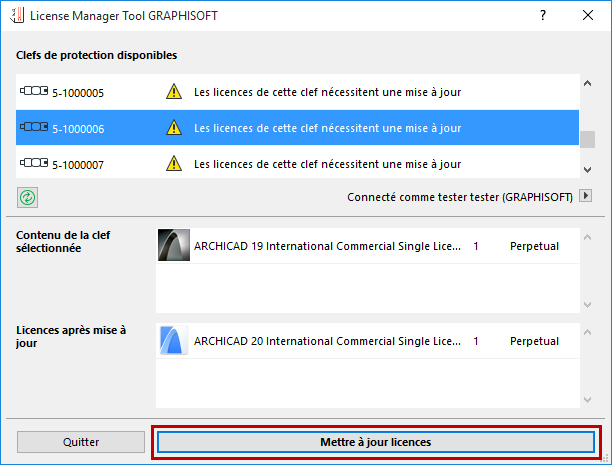Click Connecté comme tester tester text
This screenshot has width=612, height=465.
(460, 197)
